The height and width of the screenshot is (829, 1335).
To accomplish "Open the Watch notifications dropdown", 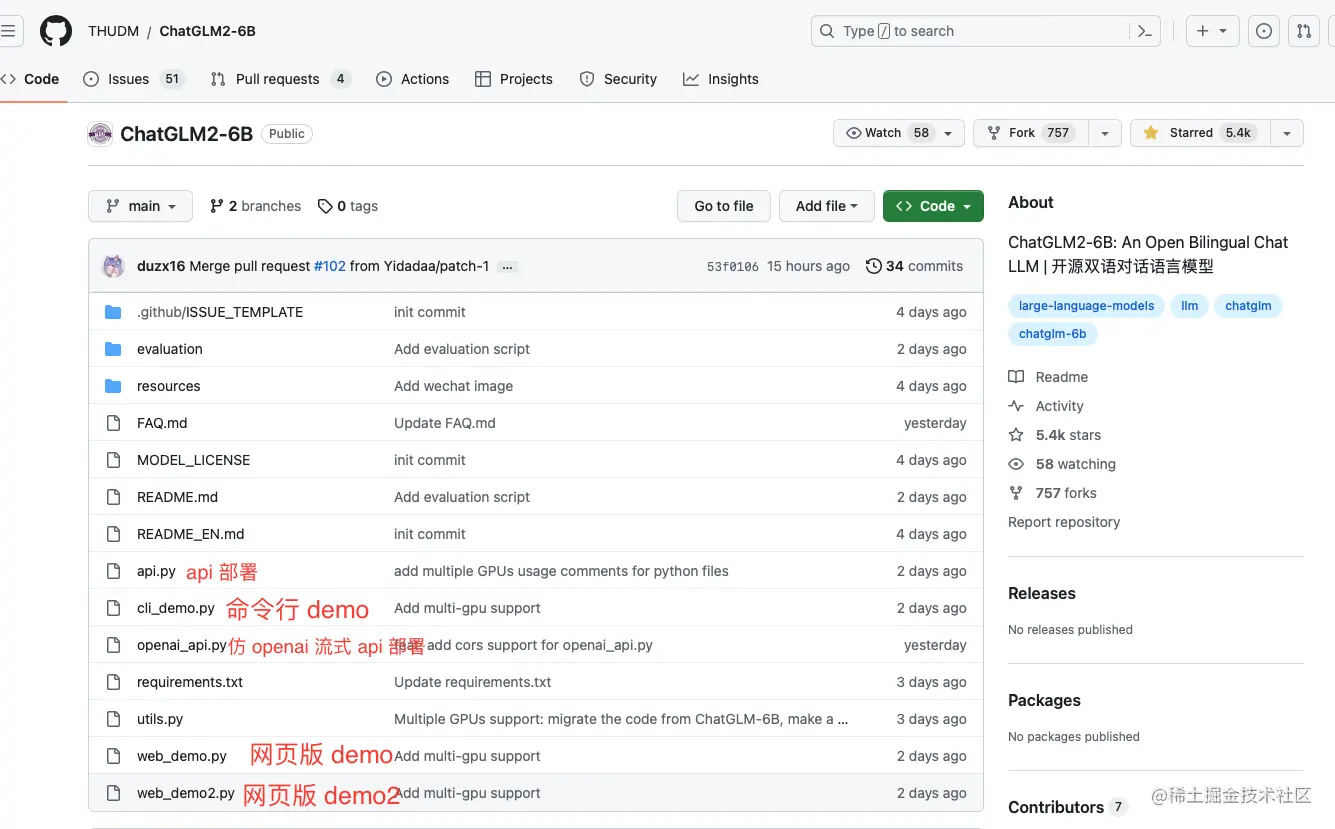I will 899,133.
